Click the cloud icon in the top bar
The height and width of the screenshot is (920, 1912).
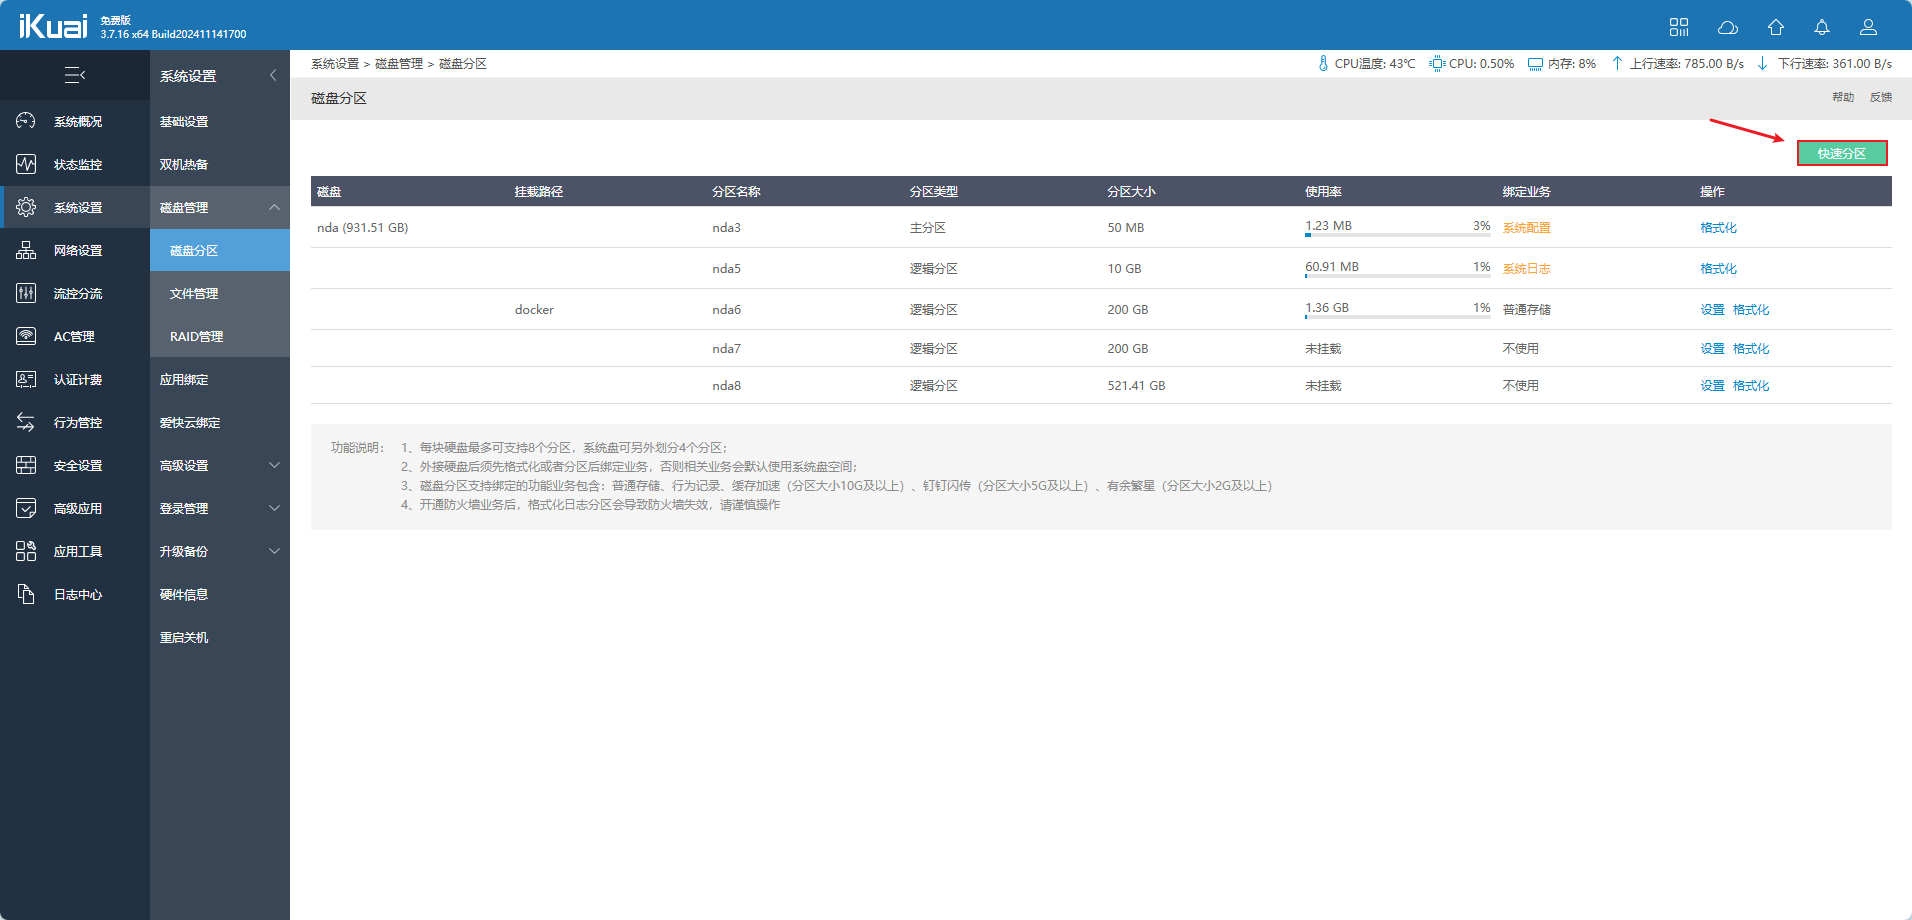(1727, 27)
